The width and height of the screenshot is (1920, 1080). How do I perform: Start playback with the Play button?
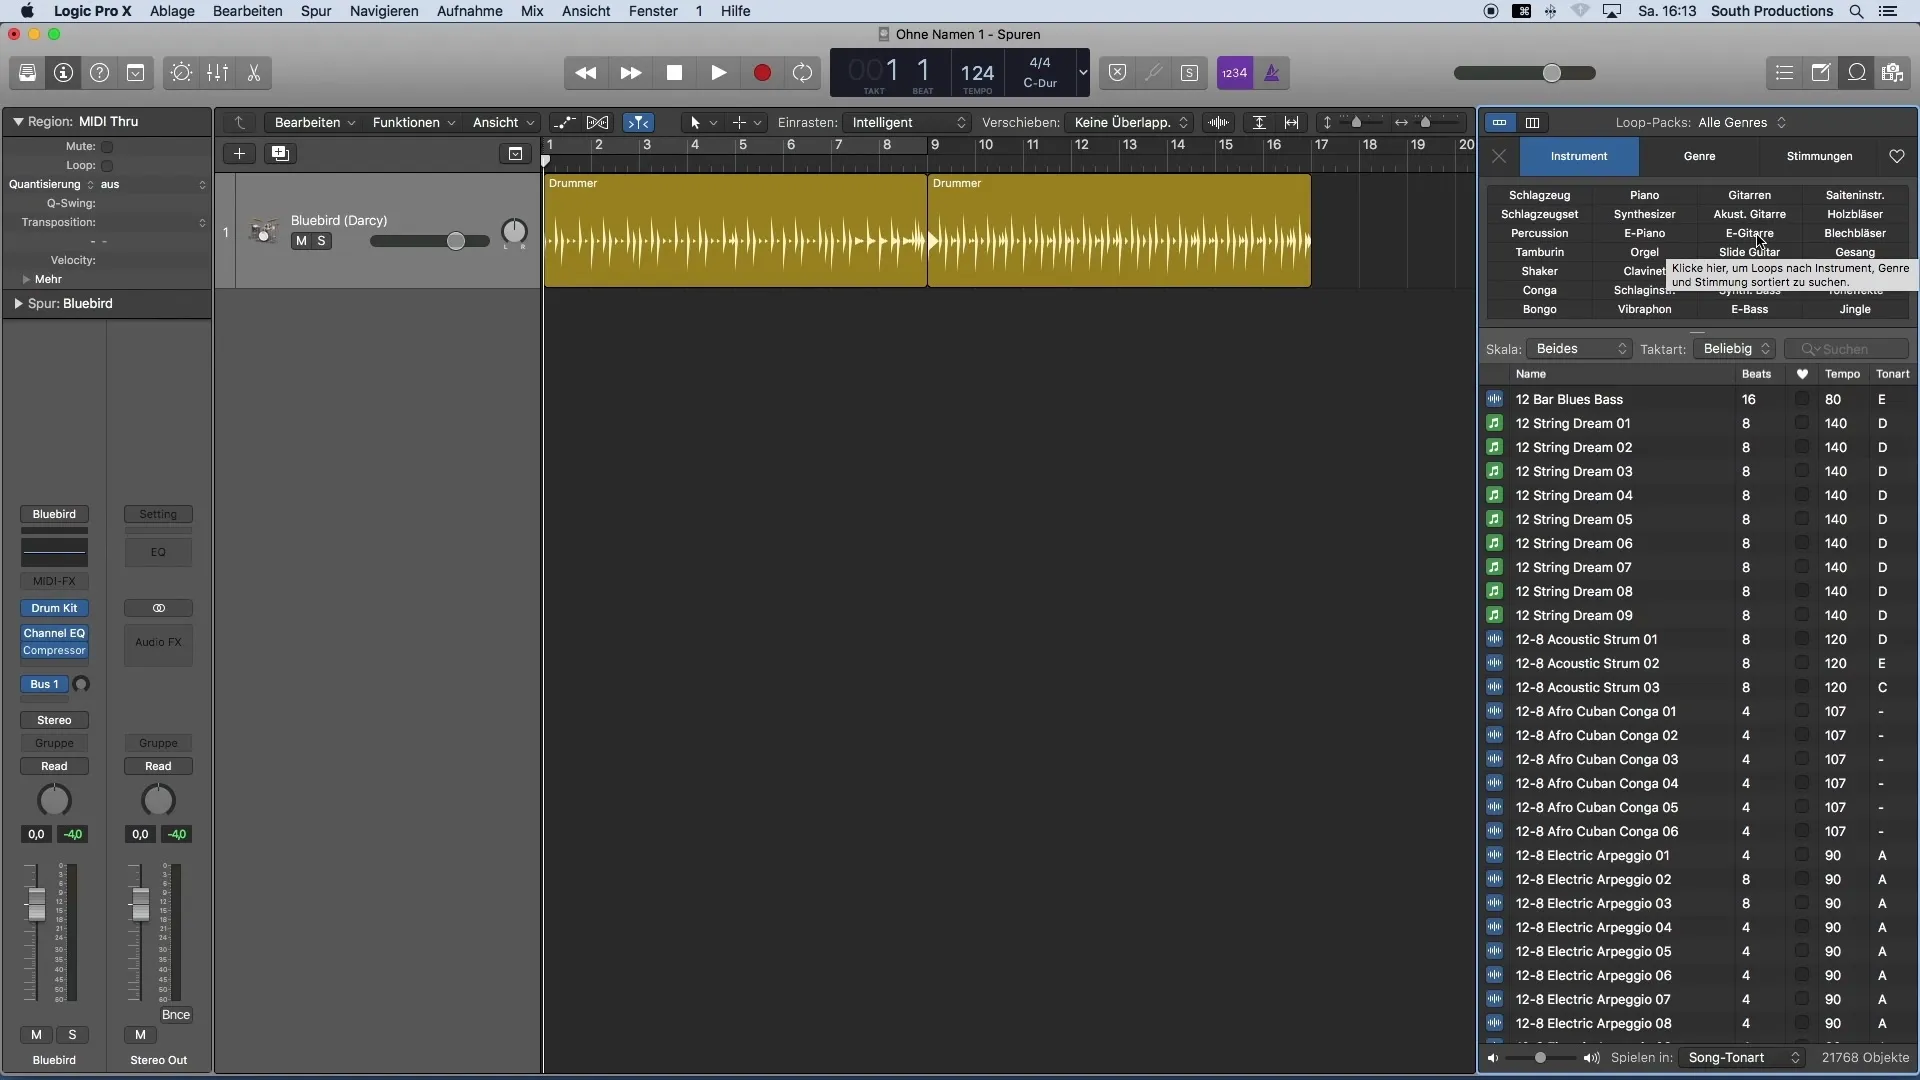click(x=718, y=73)
